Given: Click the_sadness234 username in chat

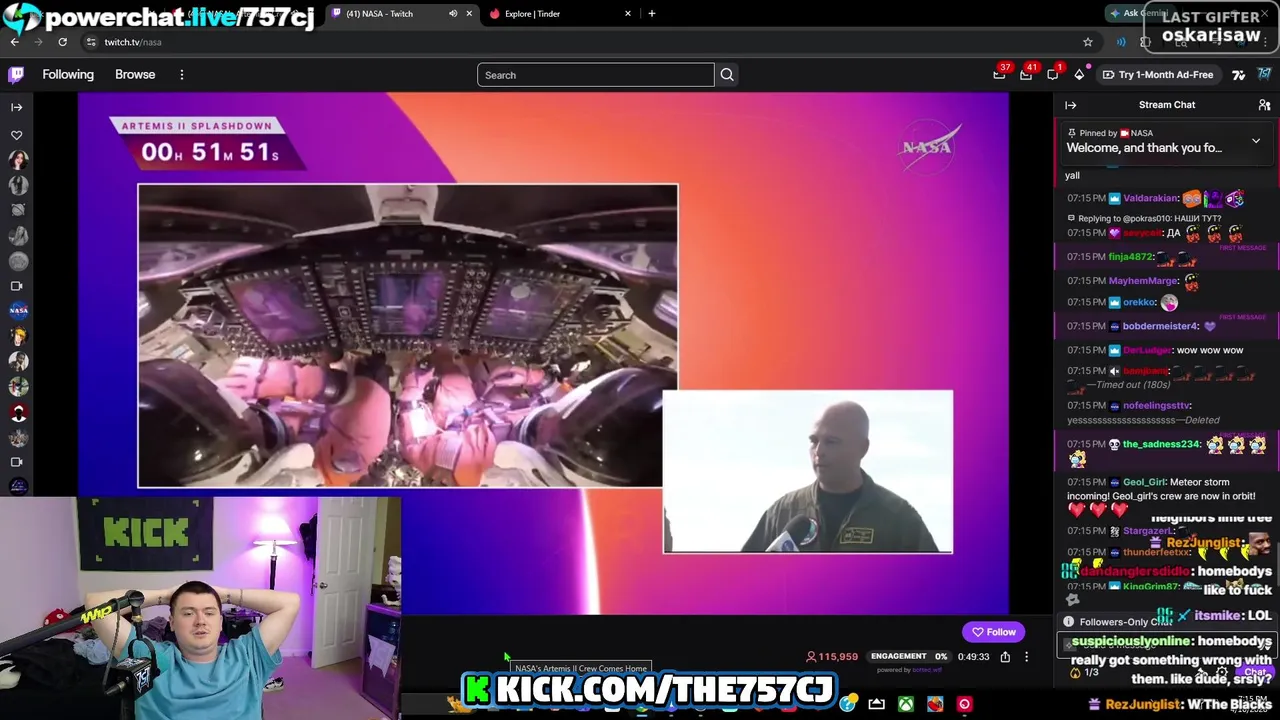Looking at the screenshot, I should click(1161, 444).
